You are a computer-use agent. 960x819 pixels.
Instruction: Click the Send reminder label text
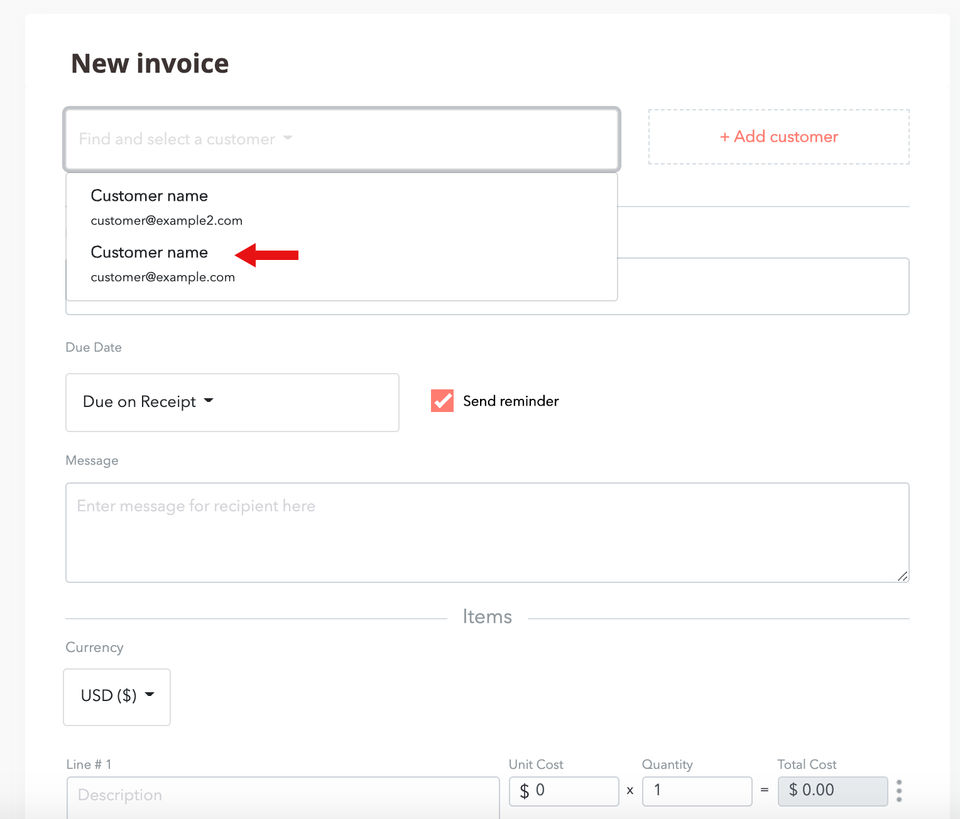click(x=511, y=401)
